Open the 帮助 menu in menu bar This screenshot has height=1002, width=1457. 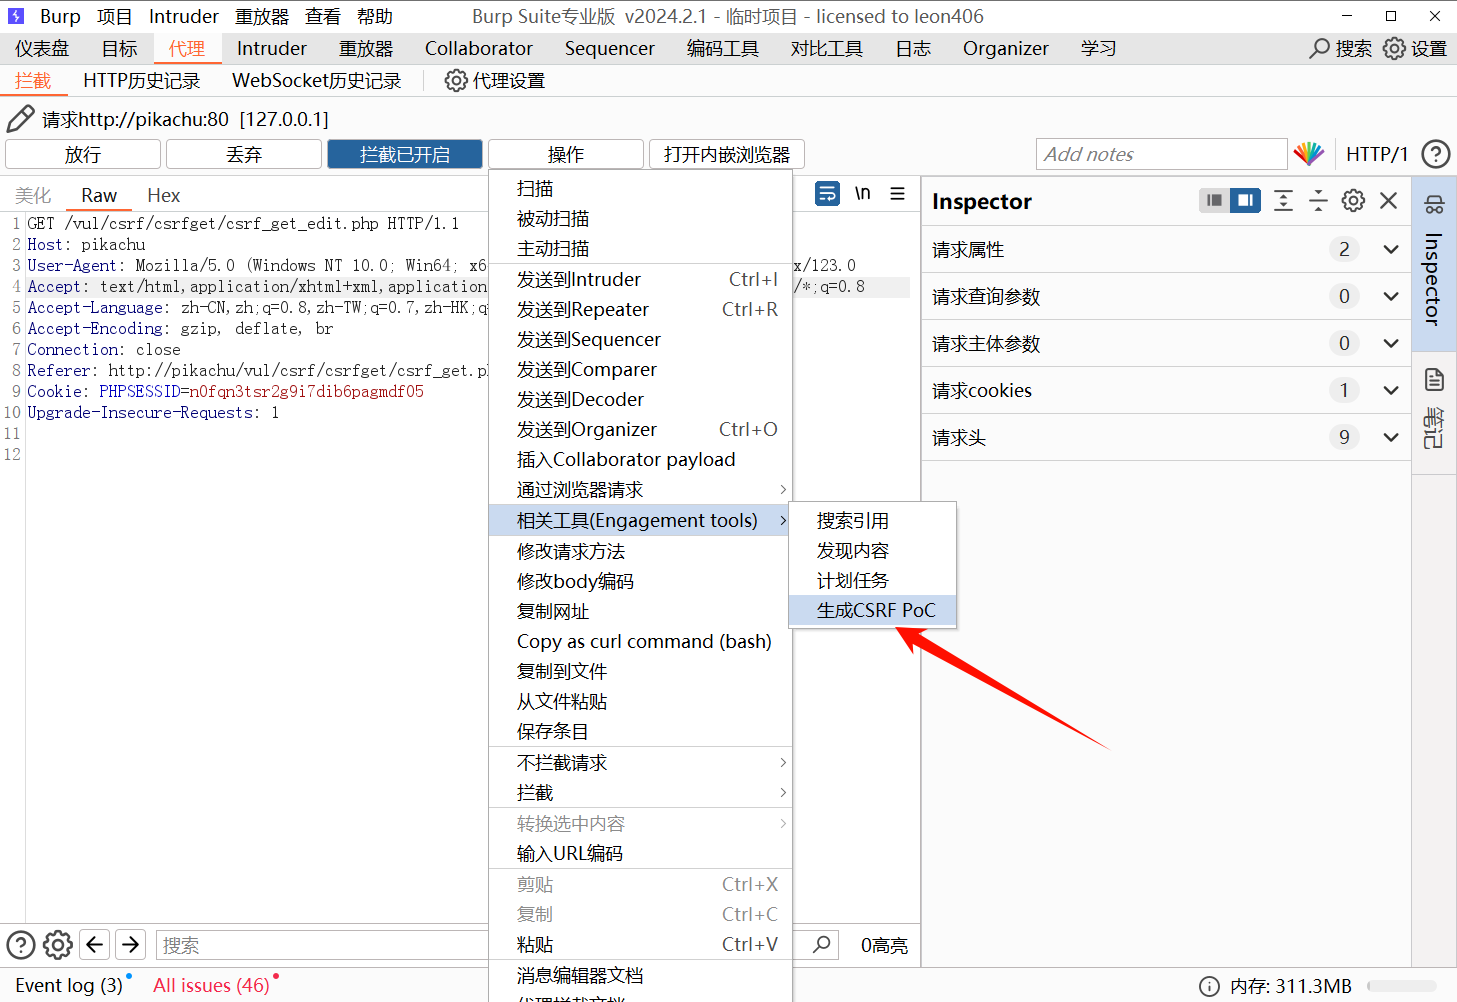pos(375,16)
